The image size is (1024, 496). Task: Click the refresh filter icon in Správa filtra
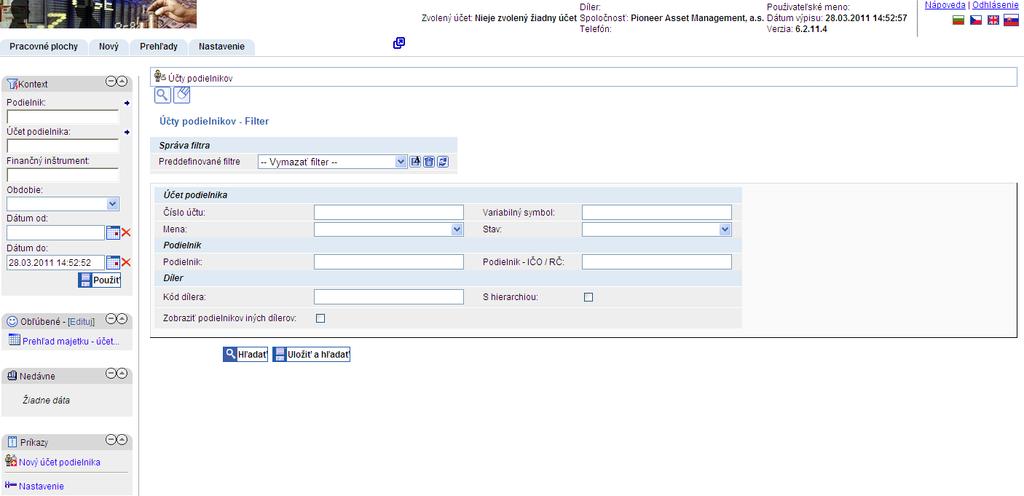pyautogui.click(x=443, y=162)
